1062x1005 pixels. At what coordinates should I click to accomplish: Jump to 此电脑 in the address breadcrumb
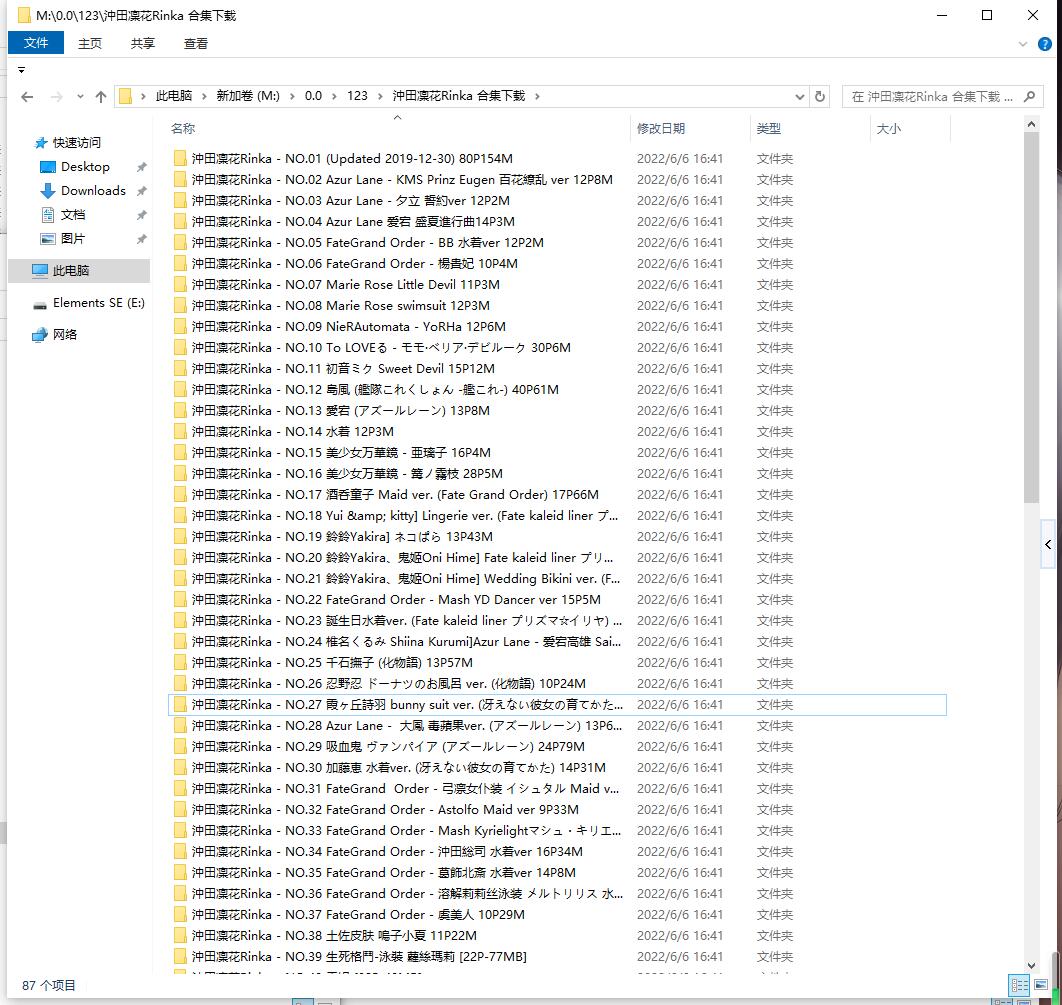tap(173, 96)
